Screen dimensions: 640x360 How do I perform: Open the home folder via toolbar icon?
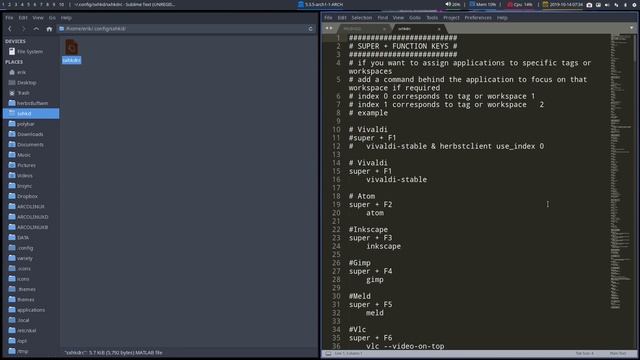(49, 29)
